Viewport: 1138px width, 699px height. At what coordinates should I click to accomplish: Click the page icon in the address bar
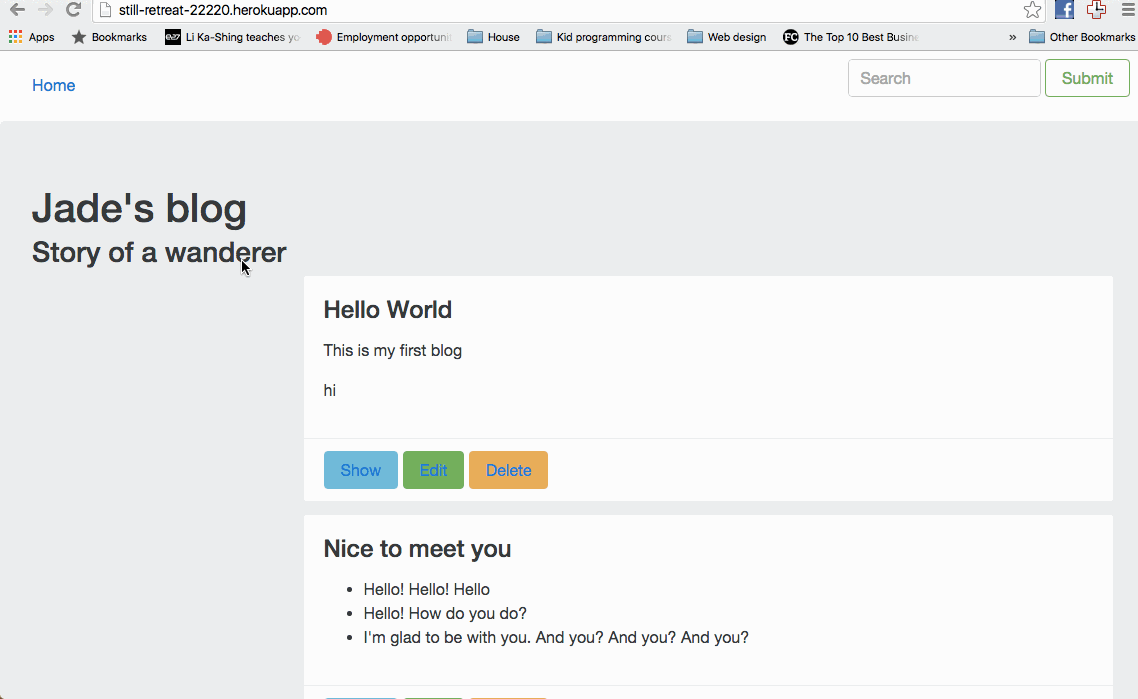105,10
